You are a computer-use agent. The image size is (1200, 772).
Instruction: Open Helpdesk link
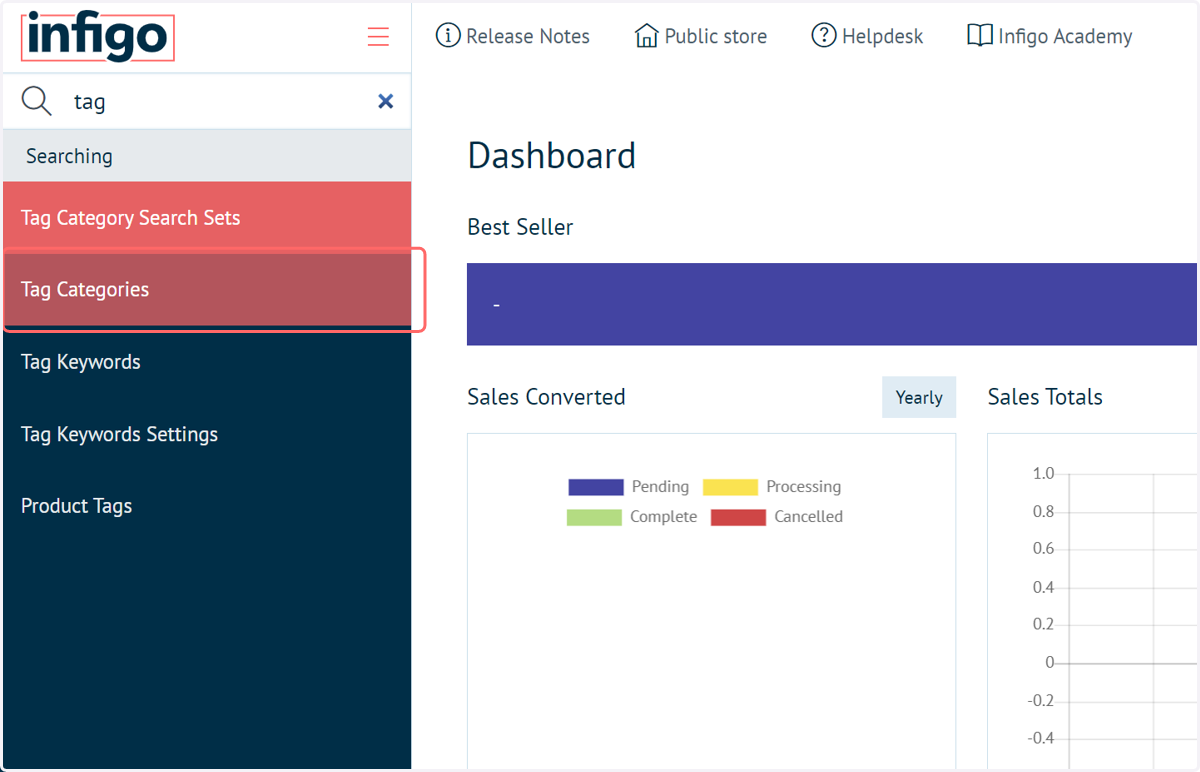click(x=867, y=37)
